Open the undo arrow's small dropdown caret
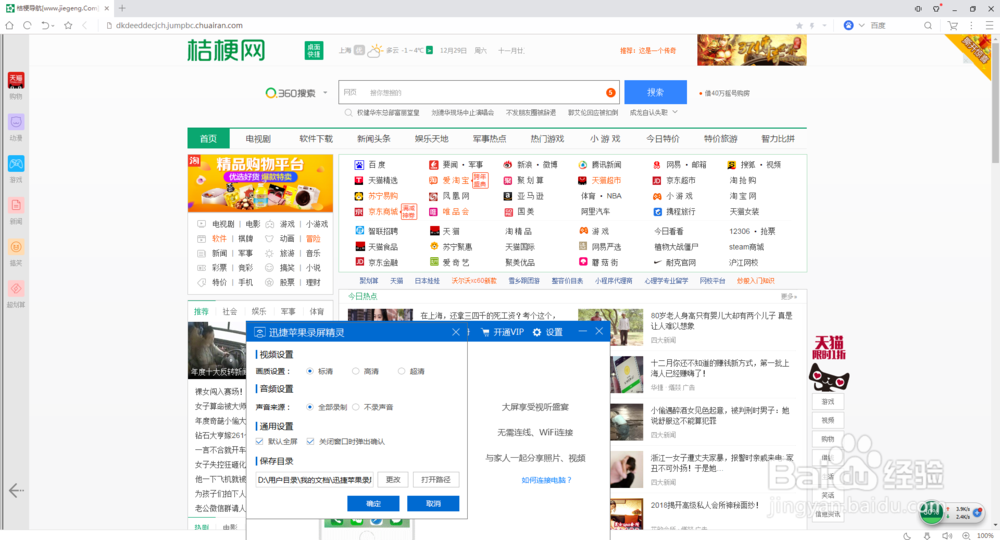Screen dimensions: 1000x540 (x=52, y=26)
